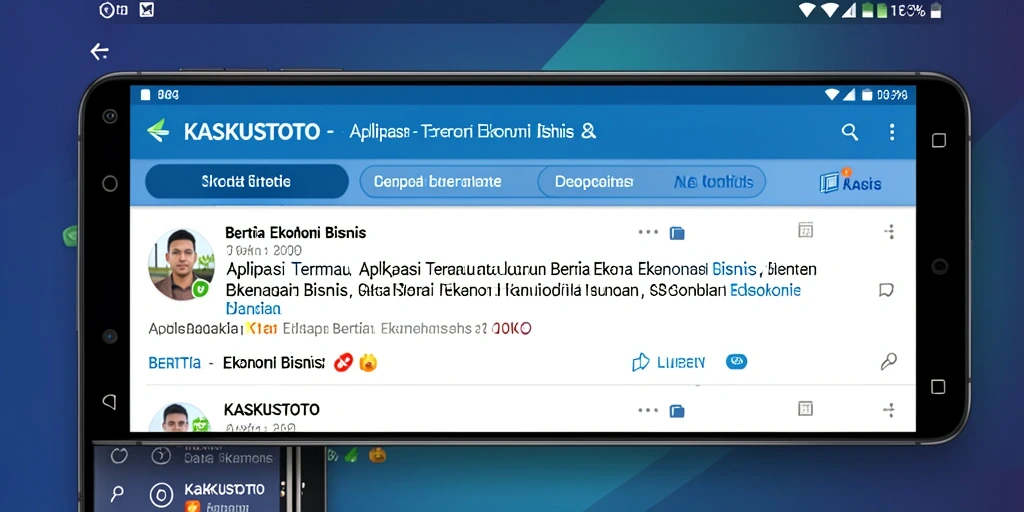Tap the comment bubble icon on first post
Viewport: 1024px width, 512px height.
[x=886, y=290]
